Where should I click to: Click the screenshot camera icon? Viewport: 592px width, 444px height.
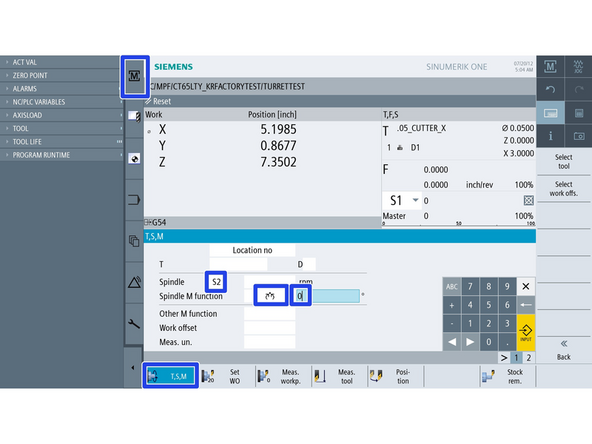[578, 136]
